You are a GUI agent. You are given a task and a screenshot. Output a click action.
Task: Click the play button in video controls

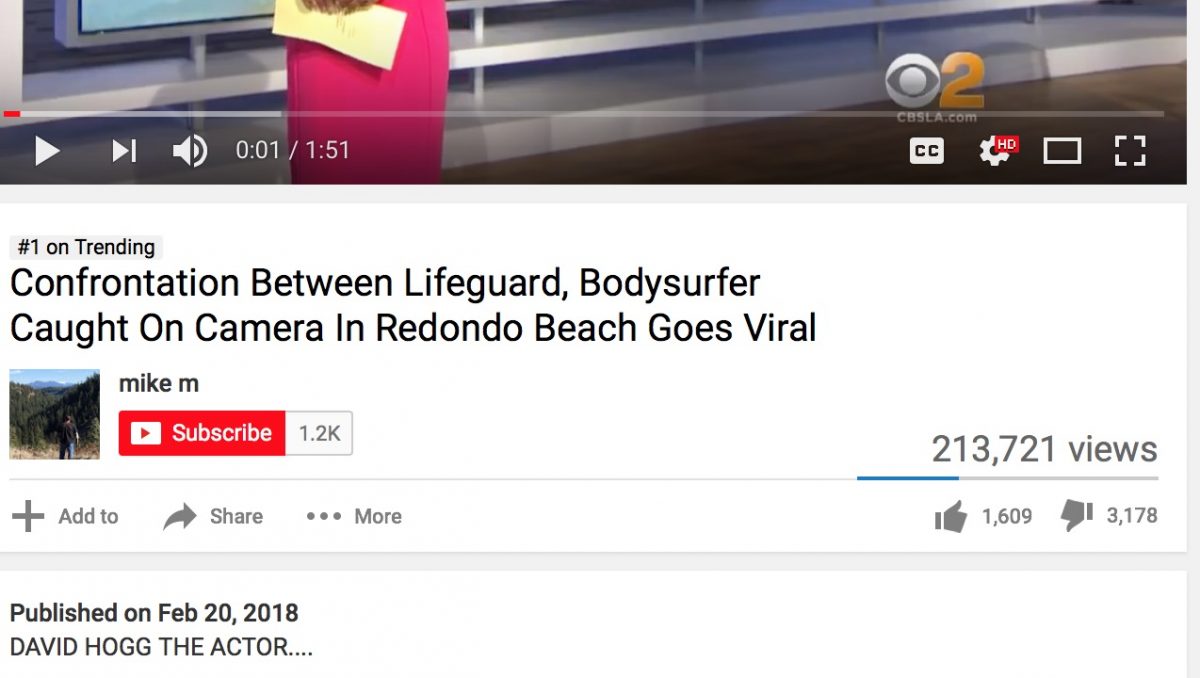pyautogui.click(x=47, y=151)
